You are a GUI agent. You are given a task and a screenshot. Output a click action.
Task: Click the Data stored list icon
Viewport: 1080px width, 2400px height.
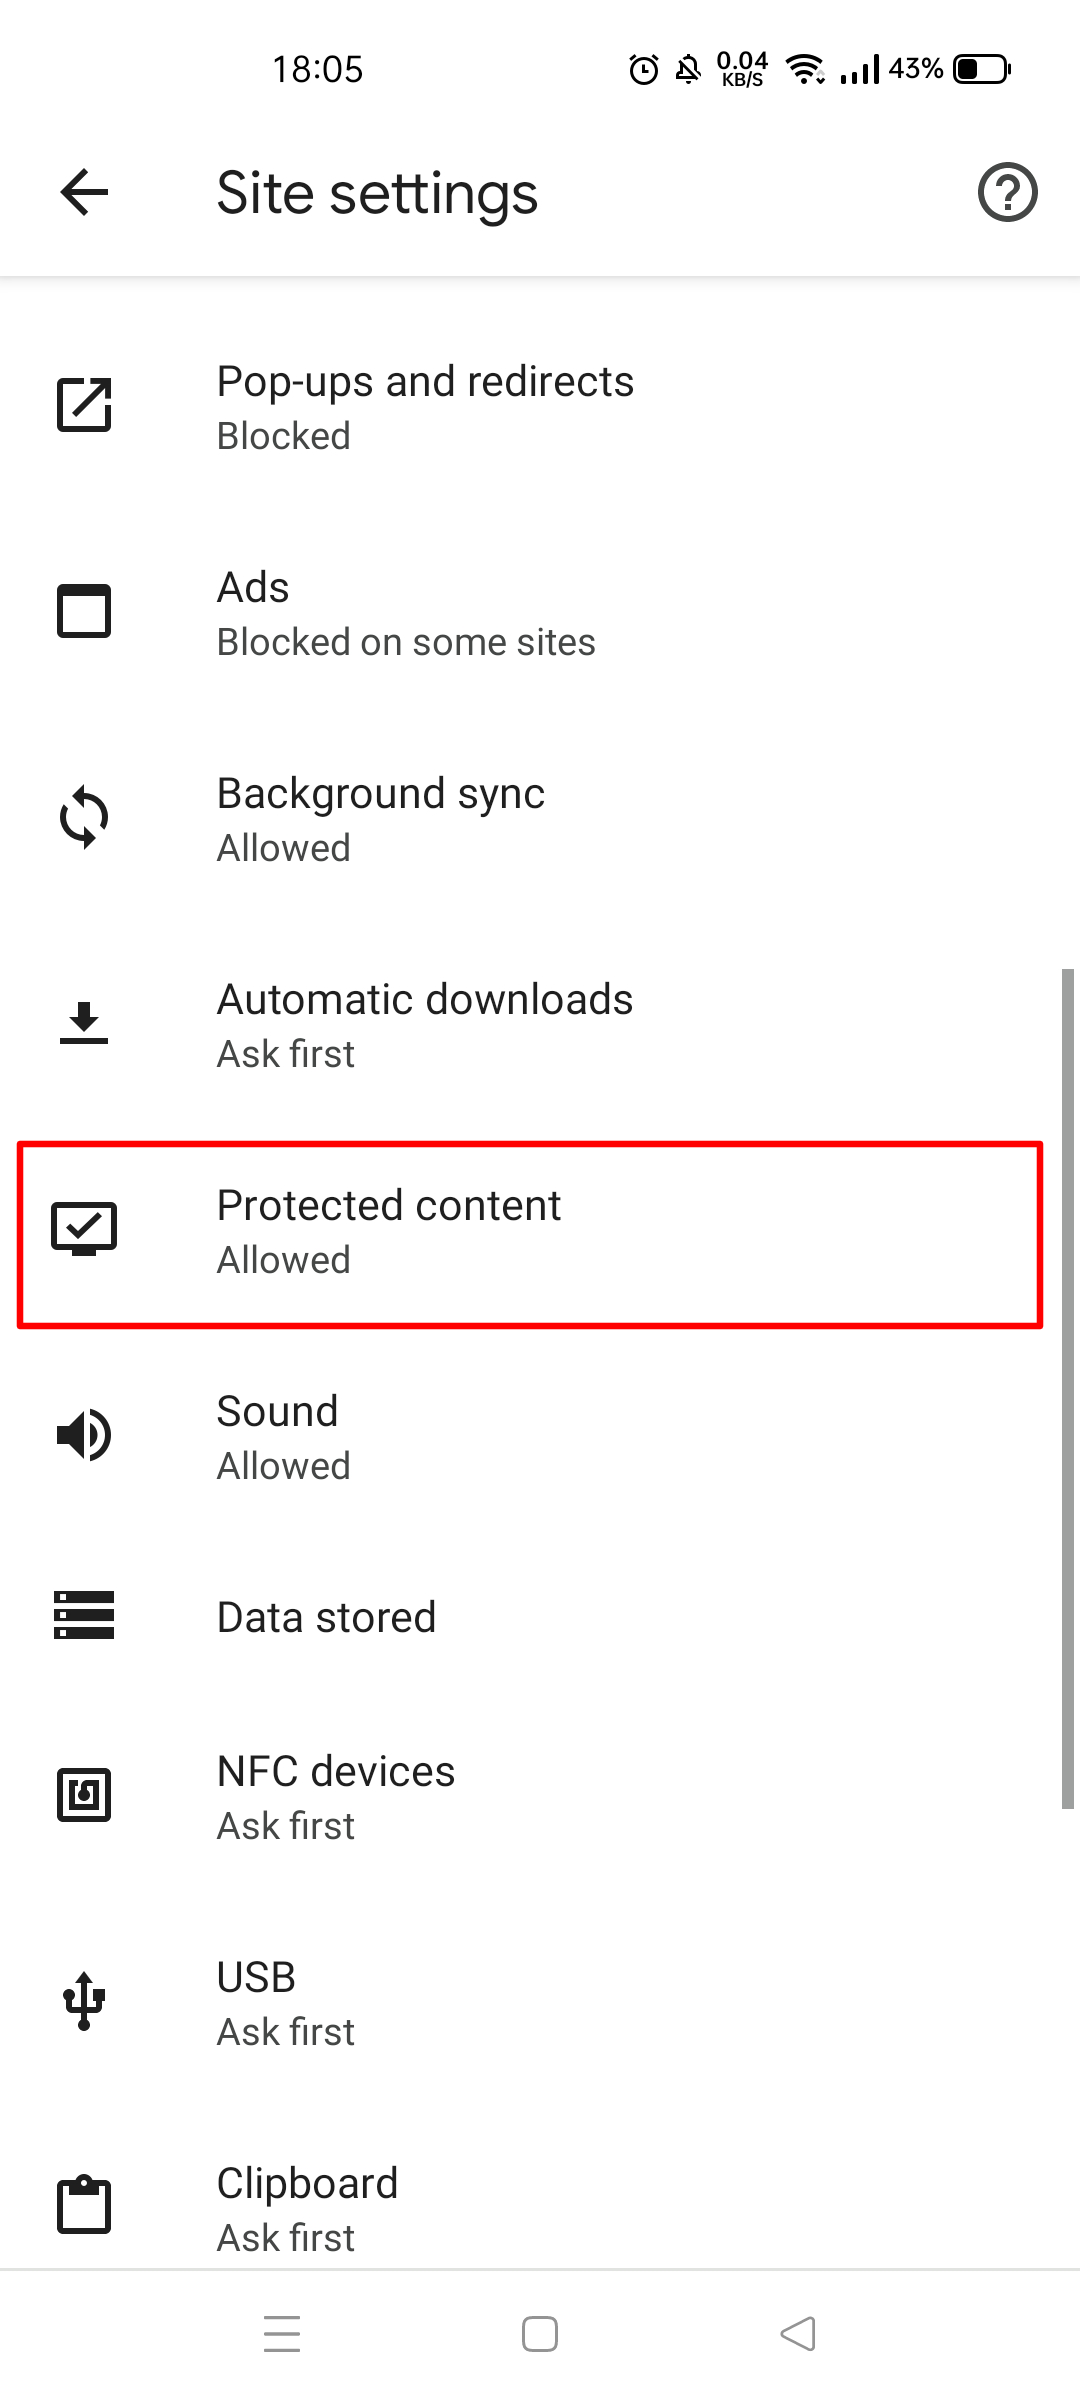pos(84,1616)
